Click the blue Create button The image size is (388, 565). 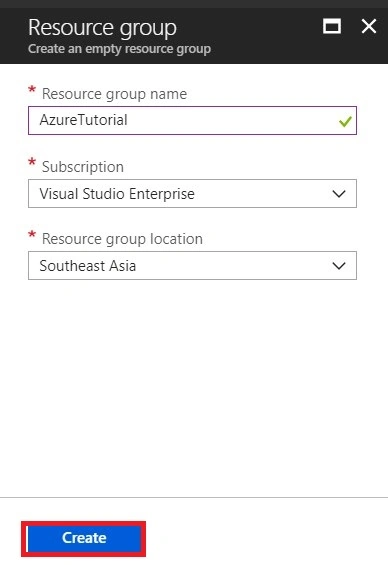84,538
